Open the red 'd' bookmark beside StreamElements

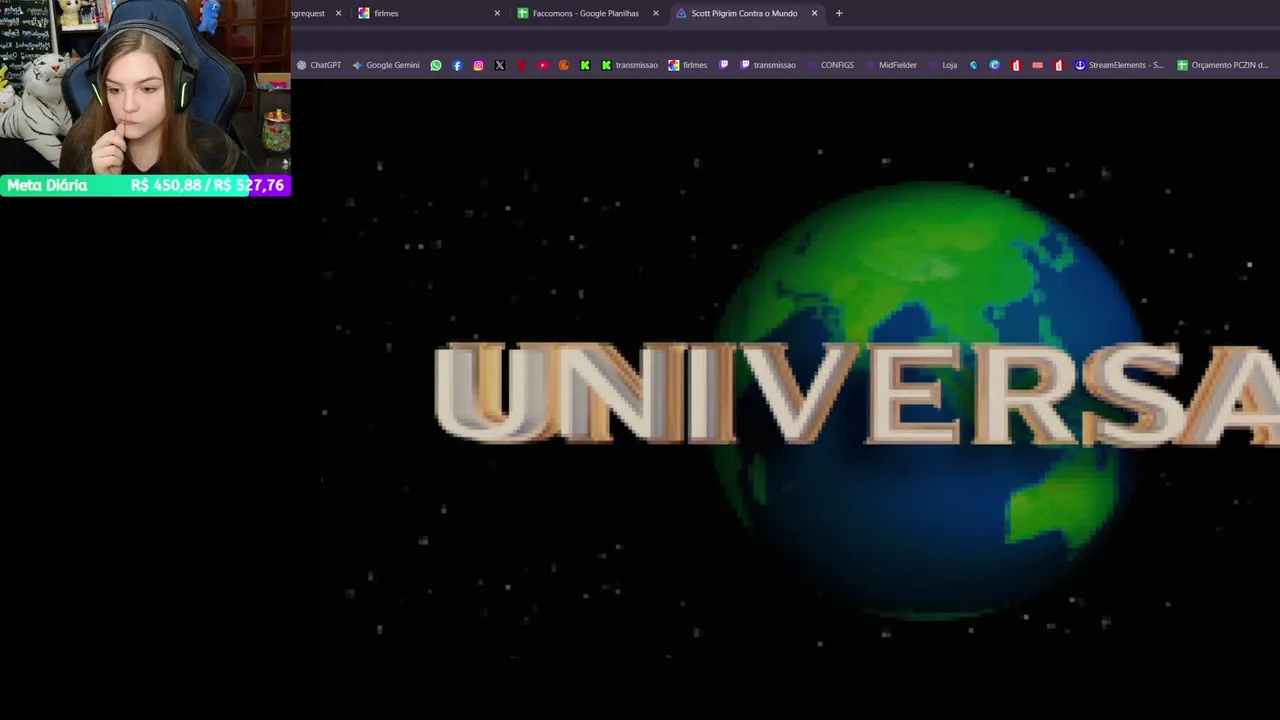tap(1058, 65)
